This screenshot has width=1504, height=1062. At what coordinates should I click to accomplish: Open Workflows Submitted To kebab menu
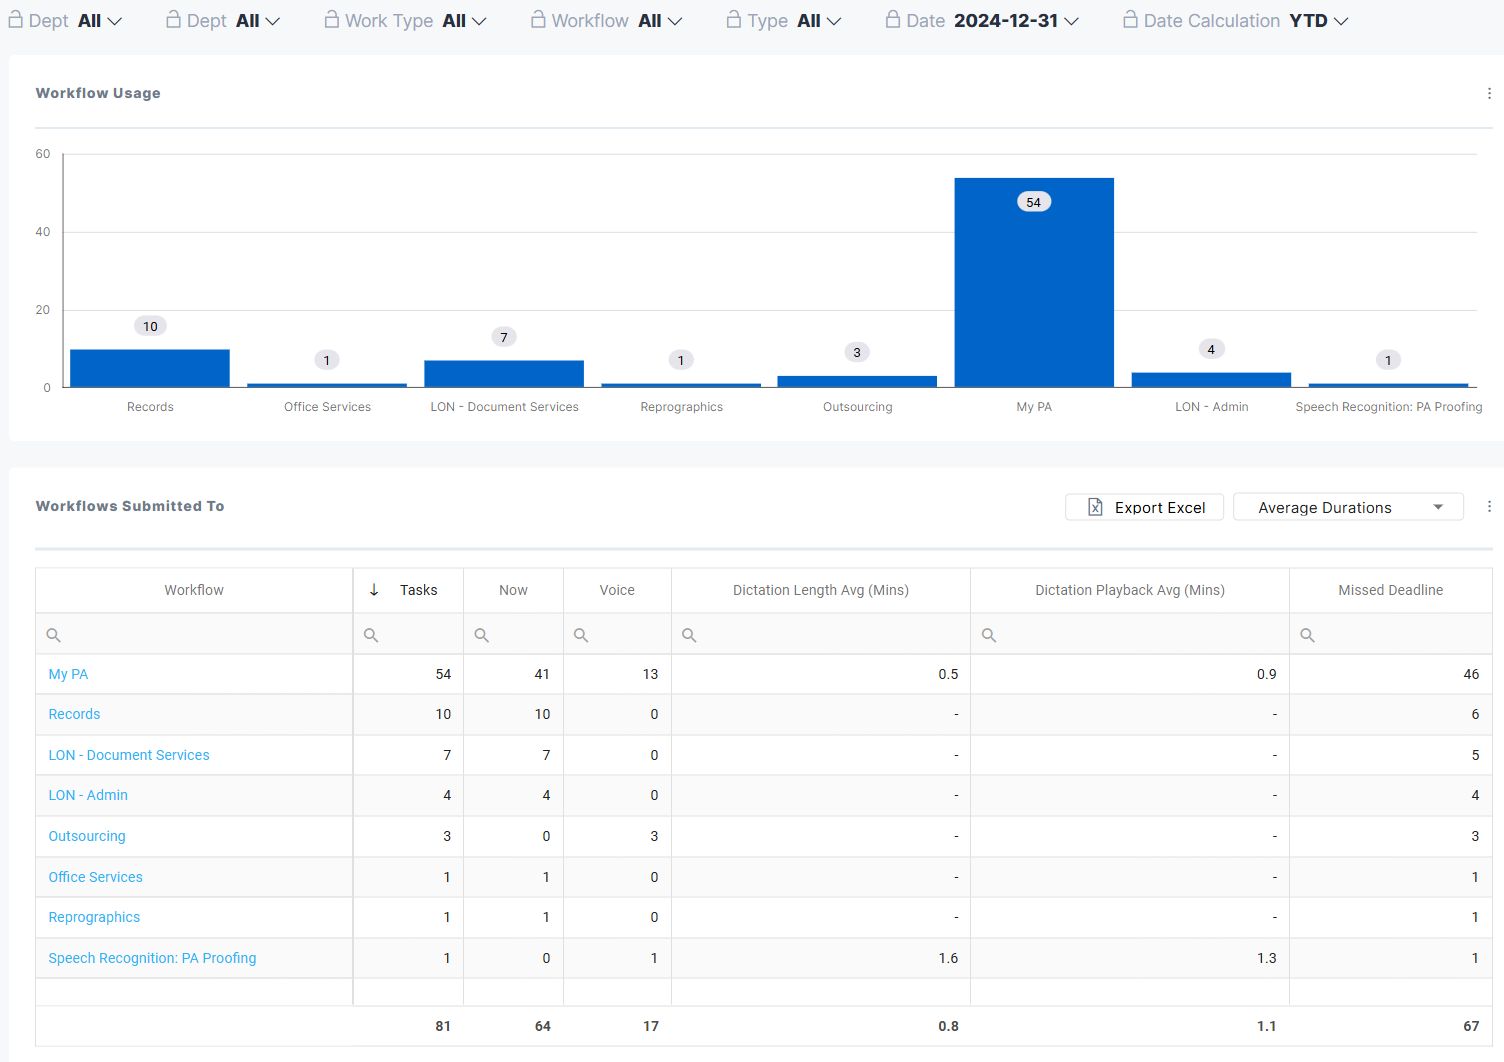[x=1489, y=506]
